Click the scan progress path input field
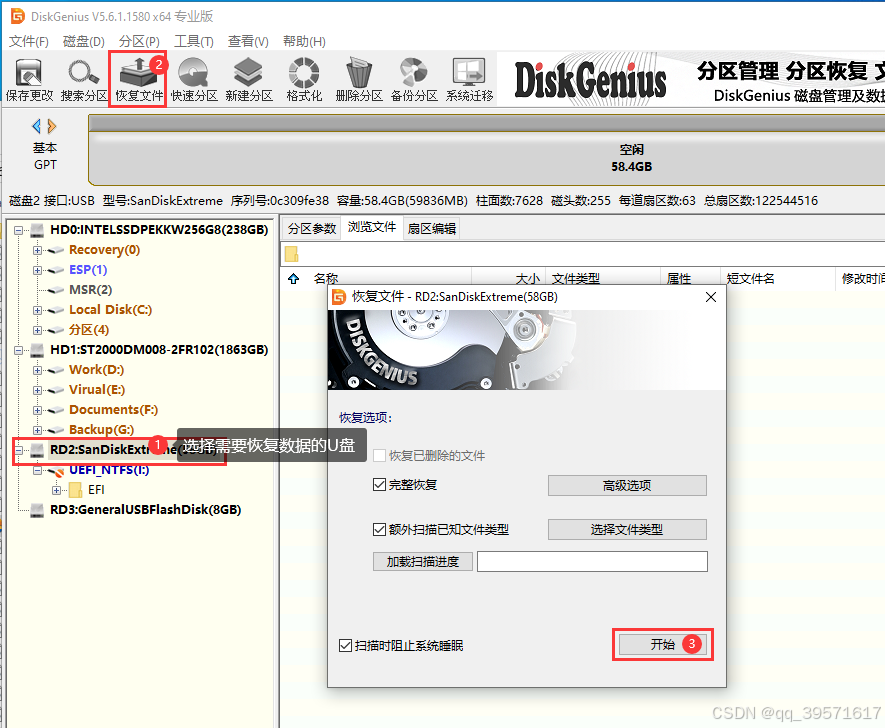This screenshot has height=728, width=885. 592,561
